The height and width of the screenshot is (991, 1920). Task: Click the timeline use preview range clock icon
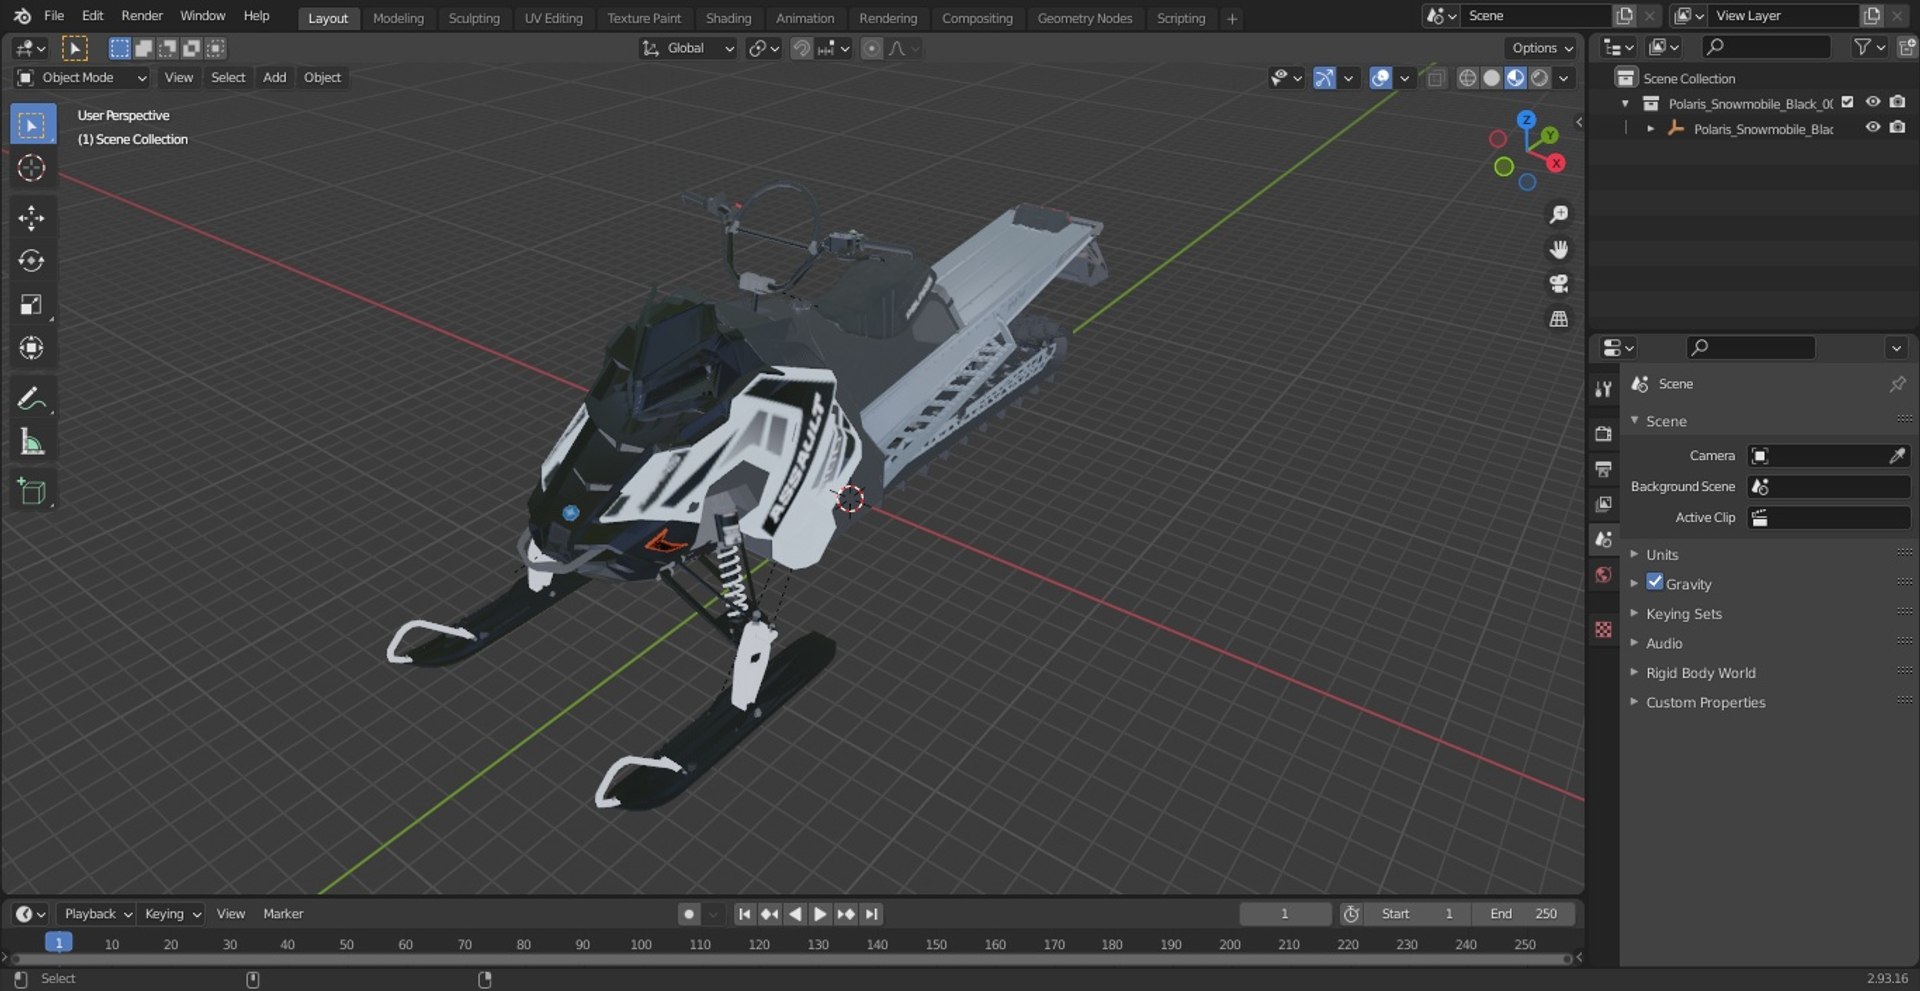(x=1351, y=914)
